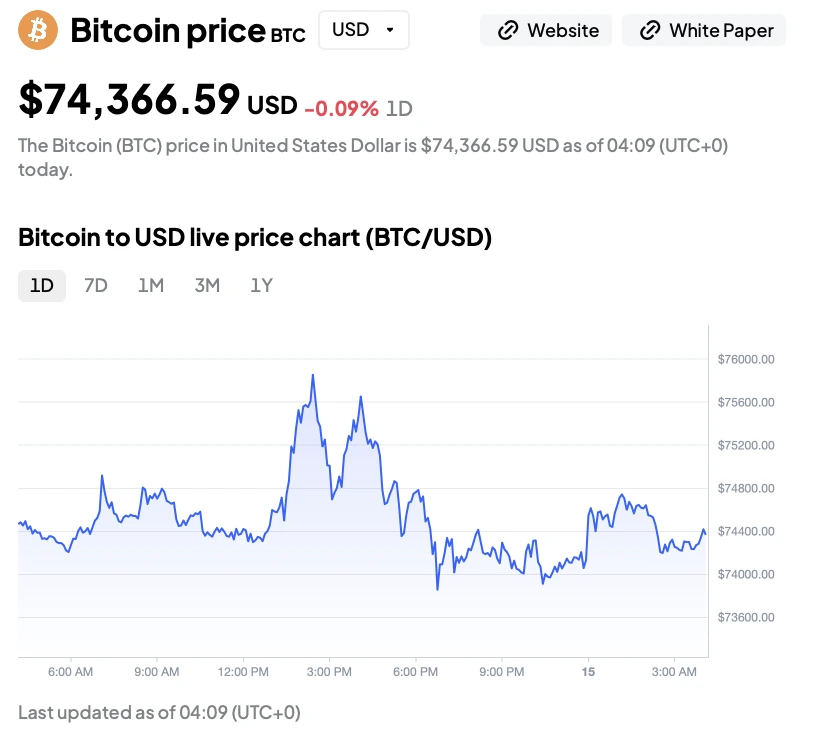Click the highest peak of the price line

coord(313,376)
